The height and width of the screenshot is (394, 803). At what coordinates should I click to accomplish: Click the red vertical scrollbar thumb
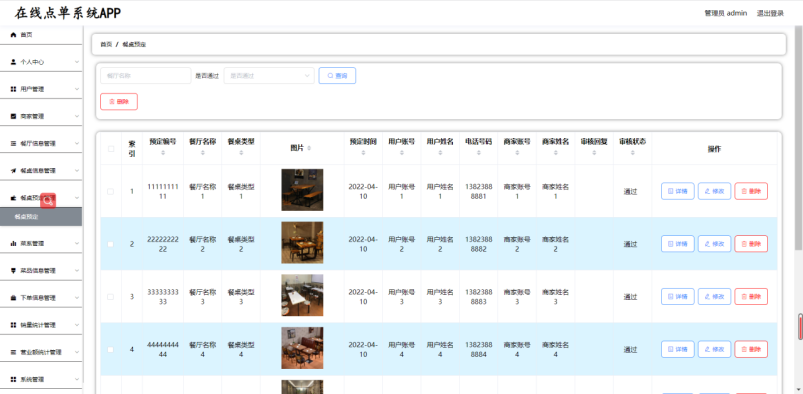pos(800,327)
